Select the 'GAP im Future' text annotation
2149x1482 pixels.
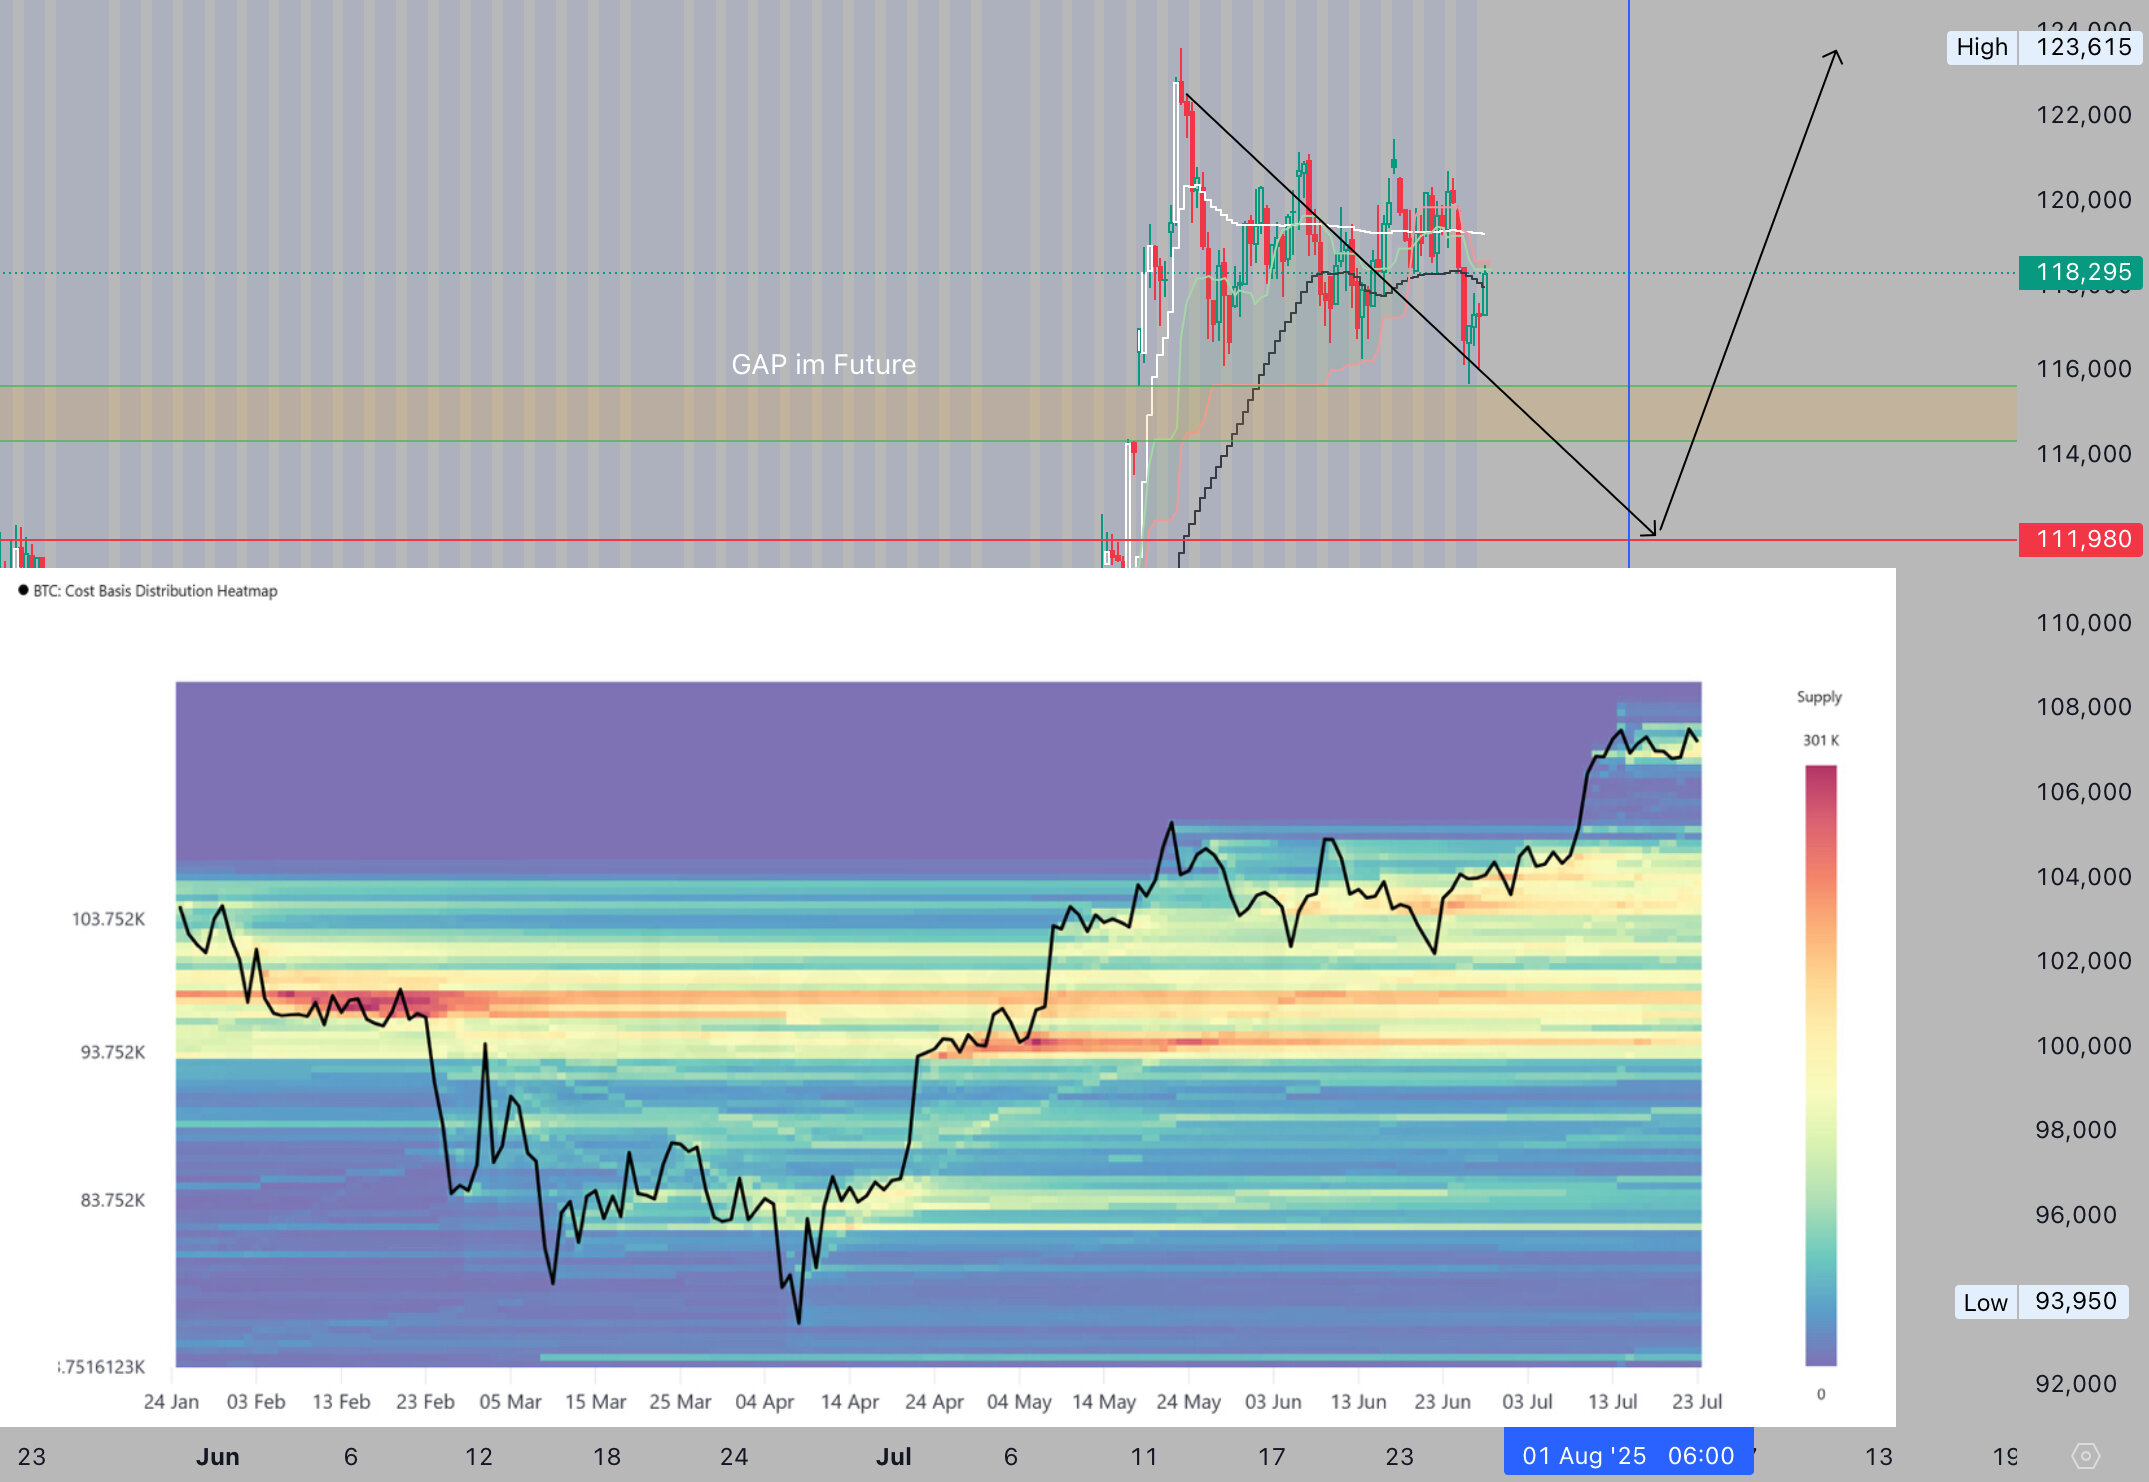tap(823, 364)
